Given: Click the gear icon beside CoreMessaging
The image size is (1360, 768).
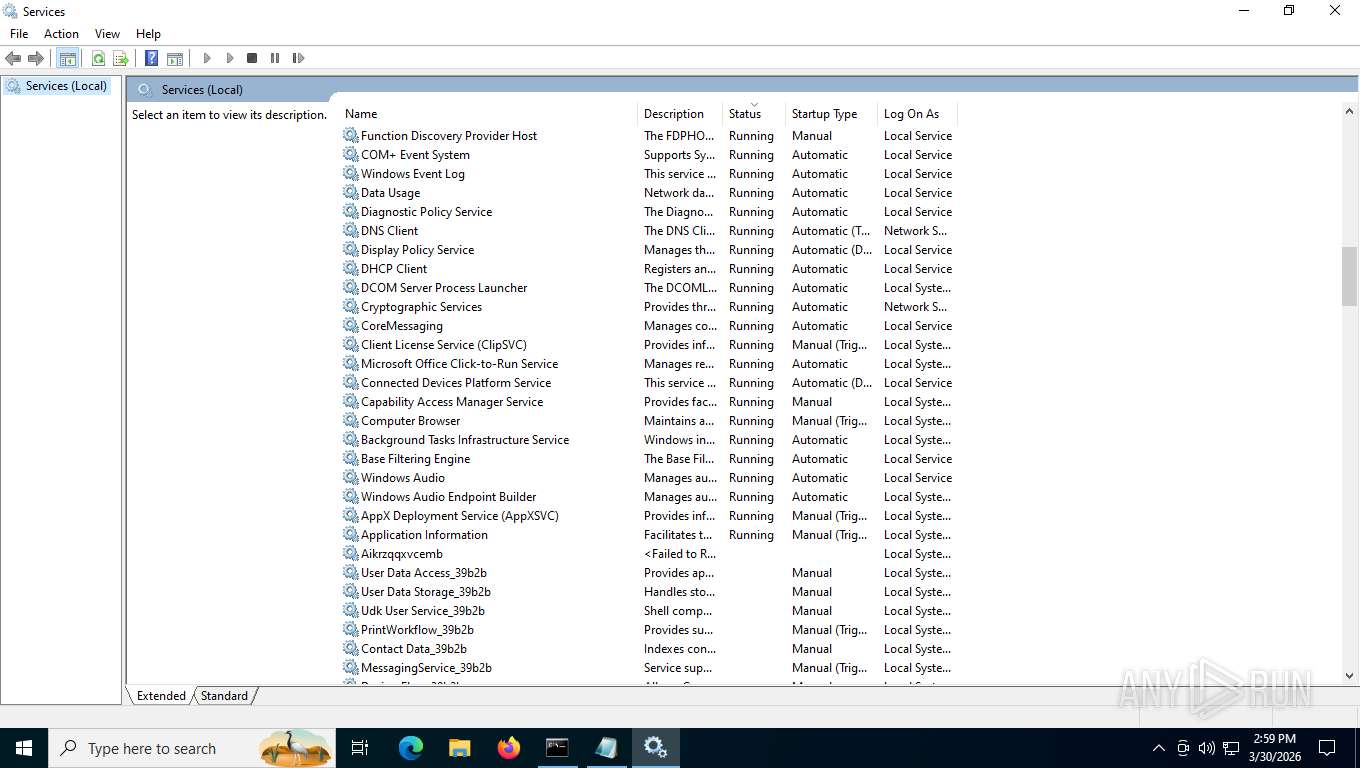Looking at the screenshot, I should 351,325.
